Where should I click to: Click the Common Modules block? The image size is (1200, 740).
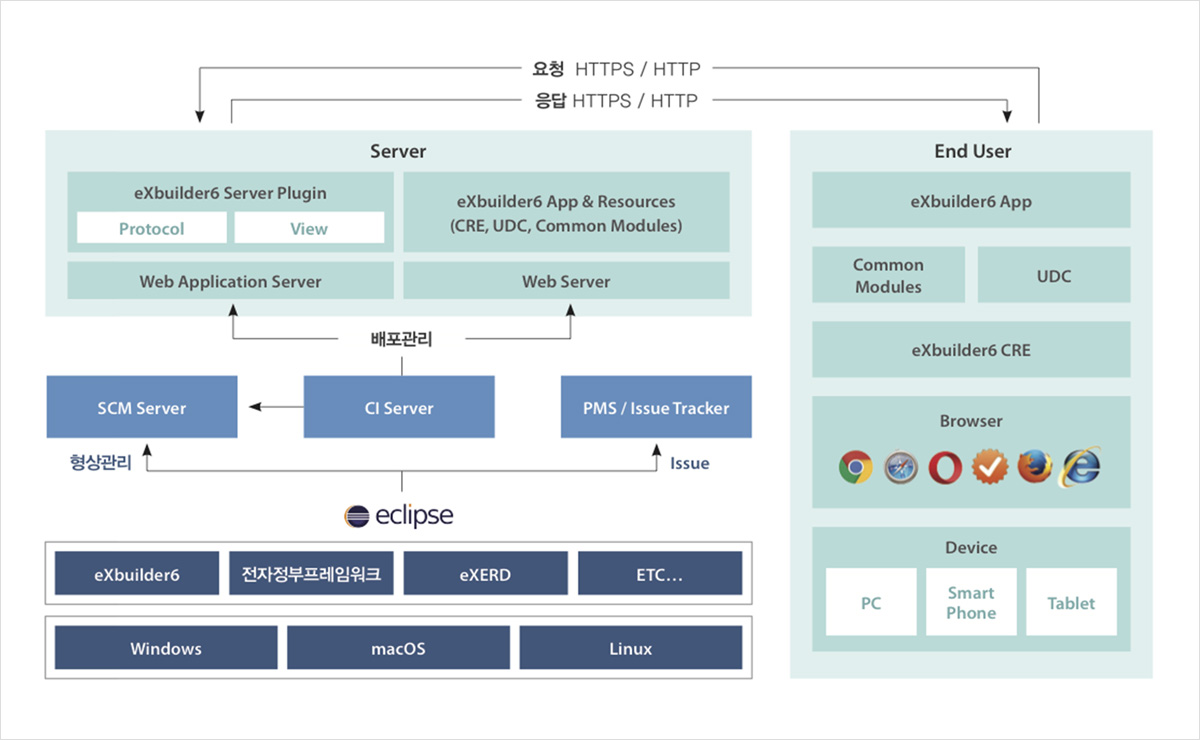tap(888, 275)
